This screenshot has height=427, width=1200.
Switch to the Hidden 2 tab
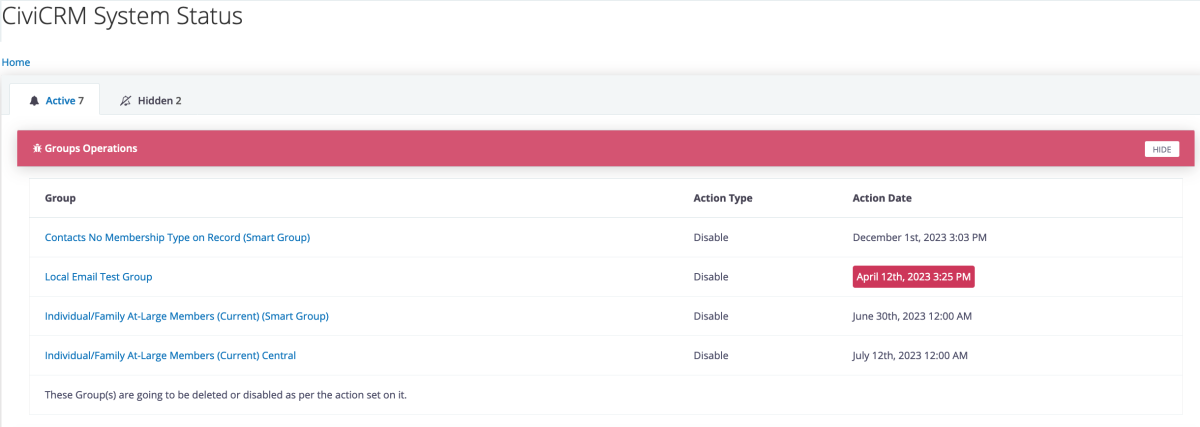point(150,100)
